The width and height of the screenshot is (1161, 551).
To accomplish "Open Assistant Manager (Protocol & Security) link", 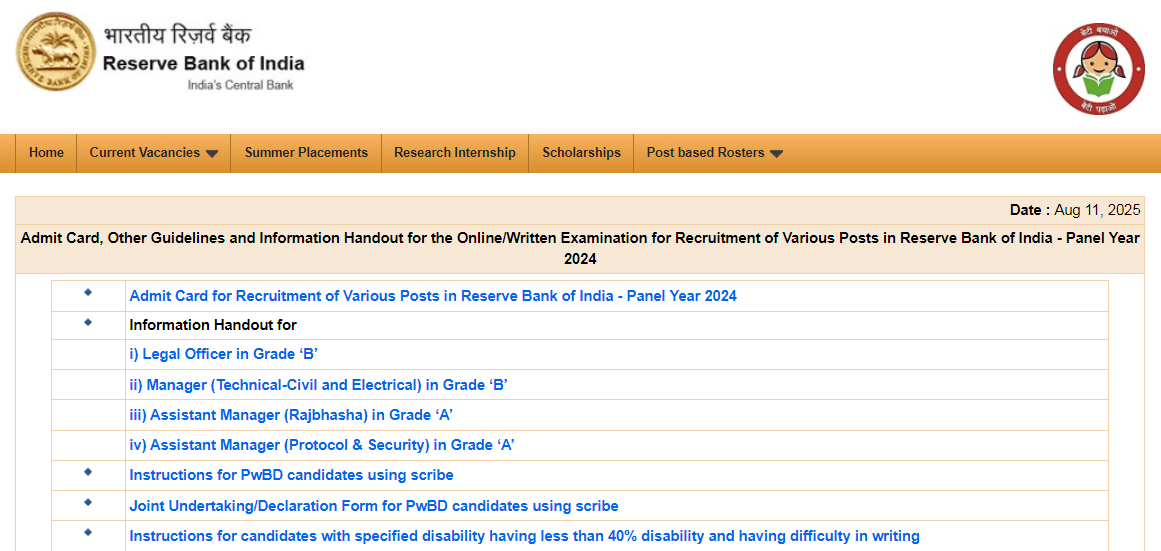I will [x=321, y=445].
